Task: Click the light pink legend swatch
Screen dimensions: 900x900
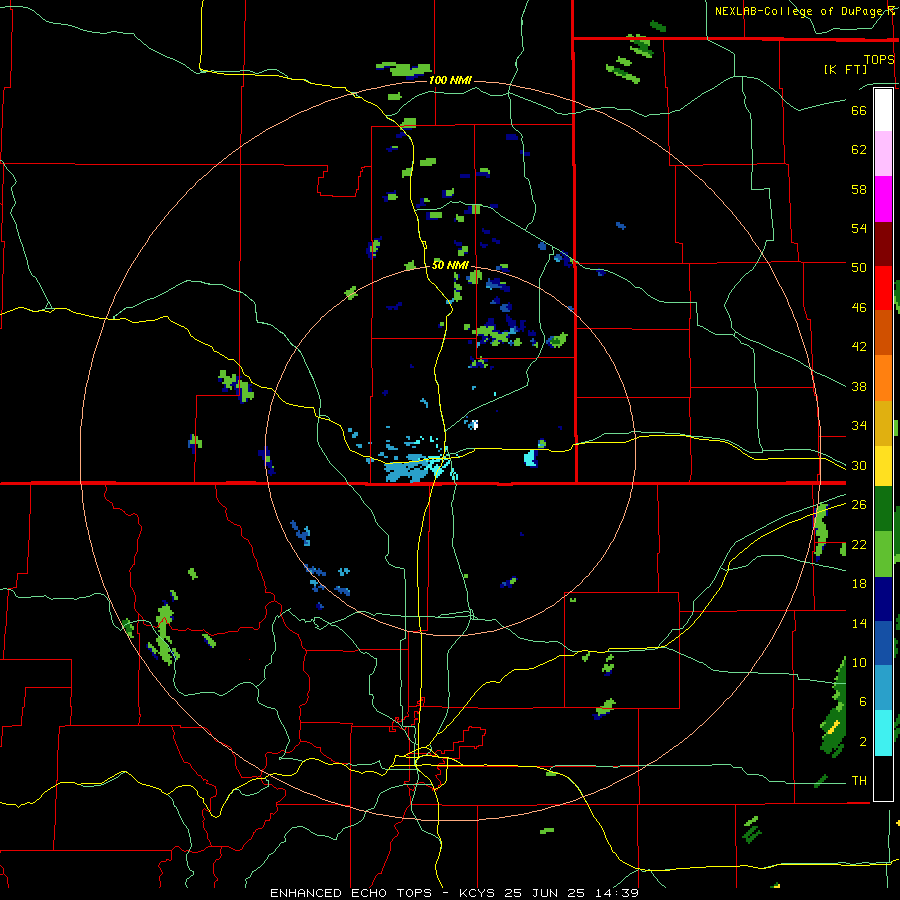Action: (883, 154)
